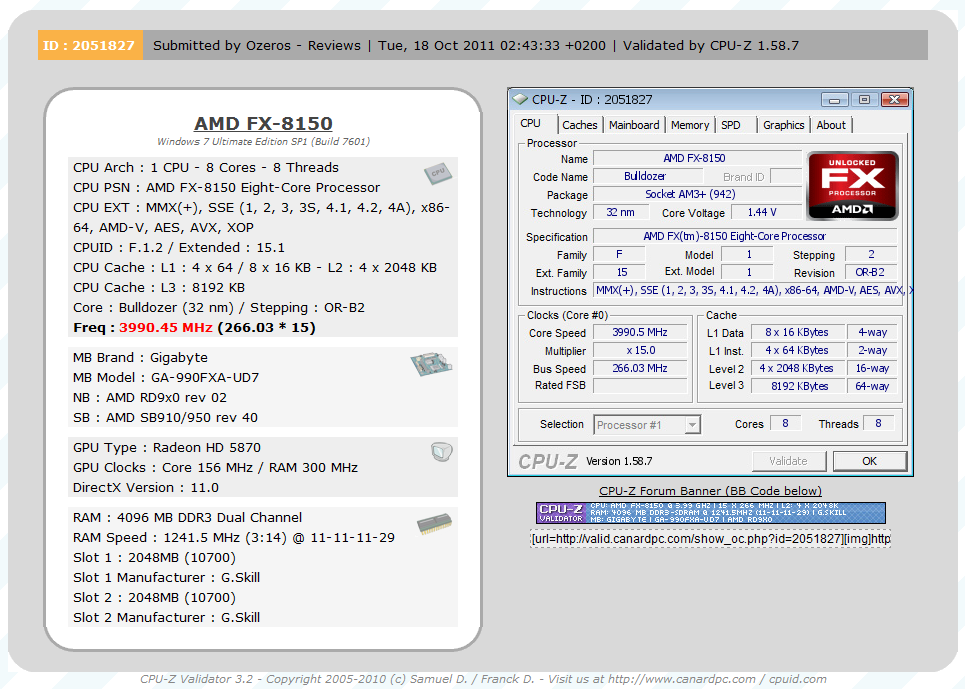965x689 pixels.
Task: Click the Multiplier value x 15.0
Action: [x=640, y=351]
